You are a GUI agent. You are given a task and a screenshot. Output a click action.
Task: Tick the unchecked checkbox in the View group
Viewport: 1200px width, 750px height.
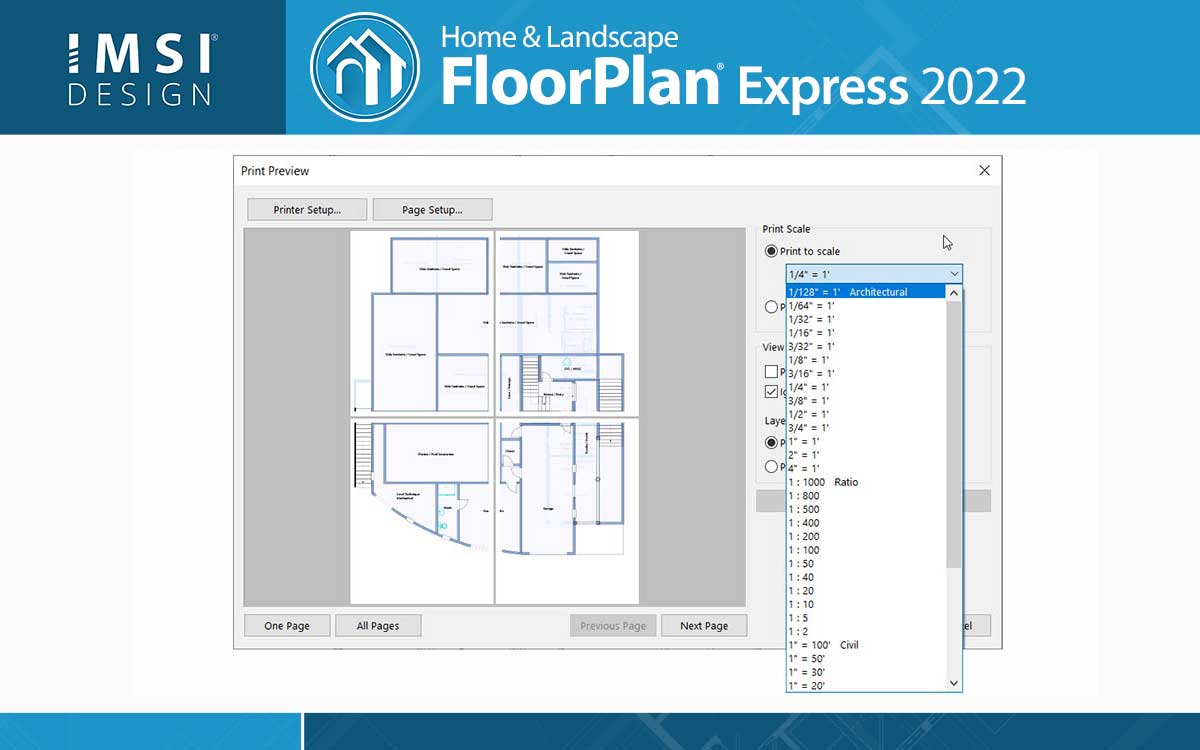click(771, 372)
